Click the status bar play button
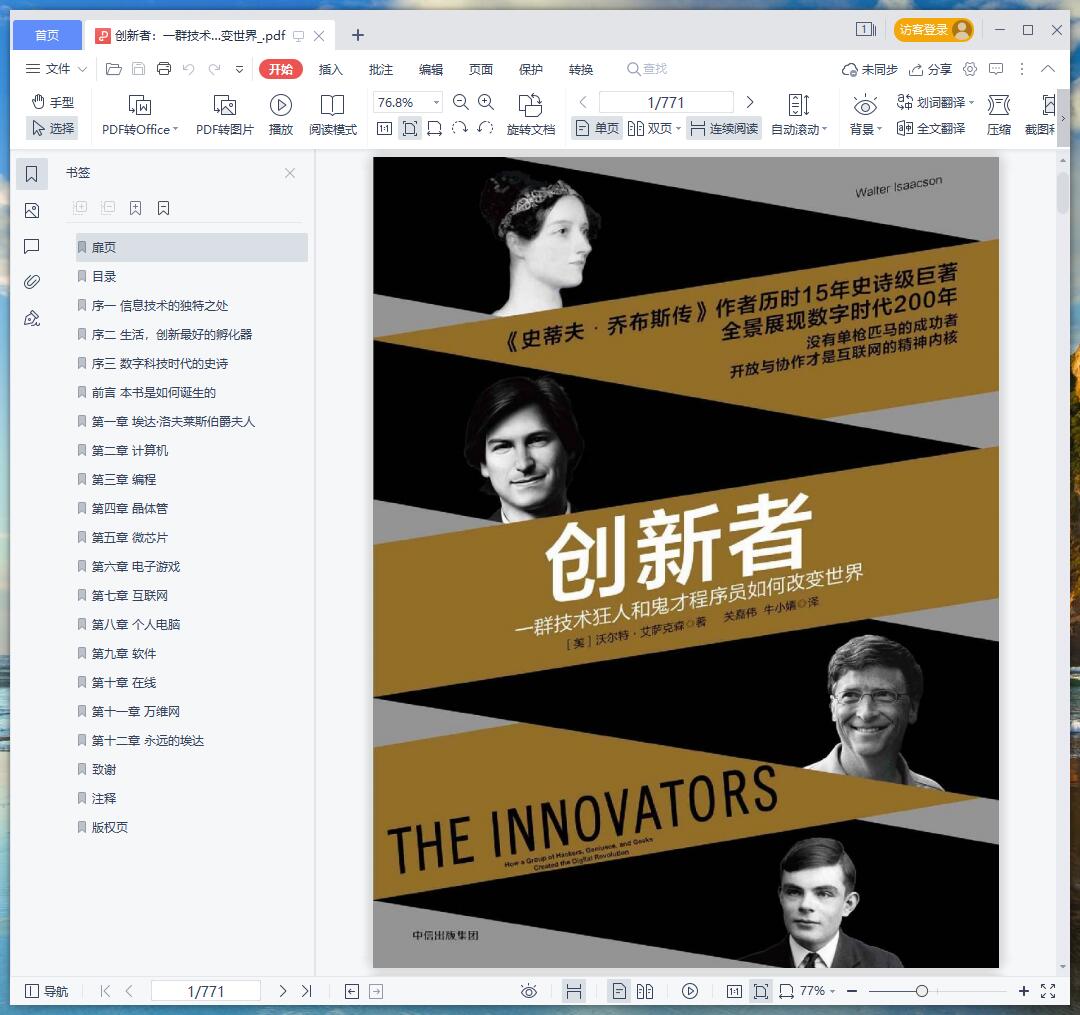 (689, 991)
